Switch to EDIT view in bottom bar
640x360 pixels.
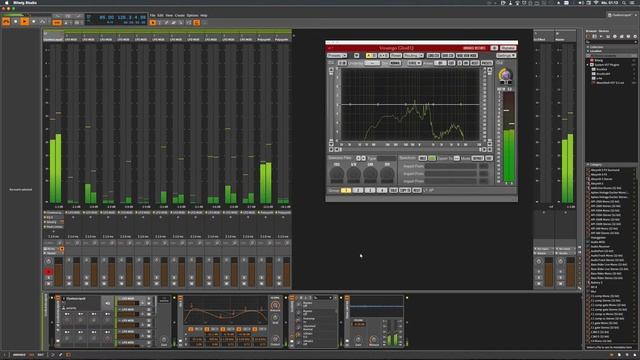tap(40, 355)
